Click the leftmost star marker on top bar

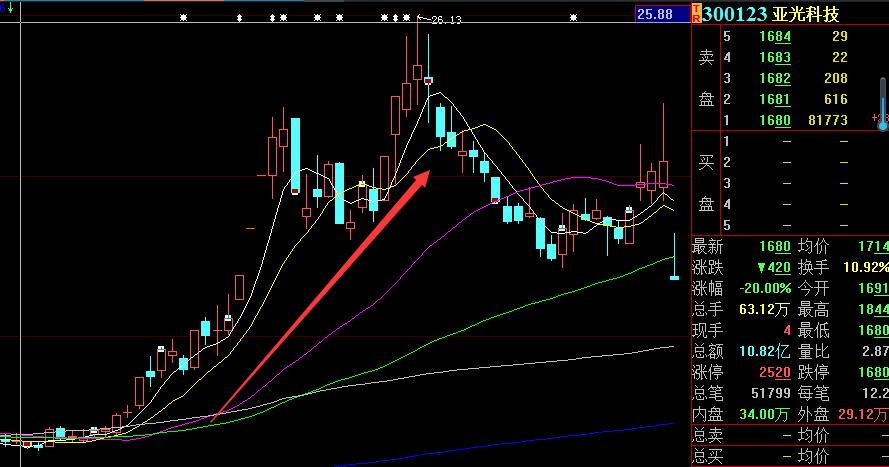click(182, 18)
